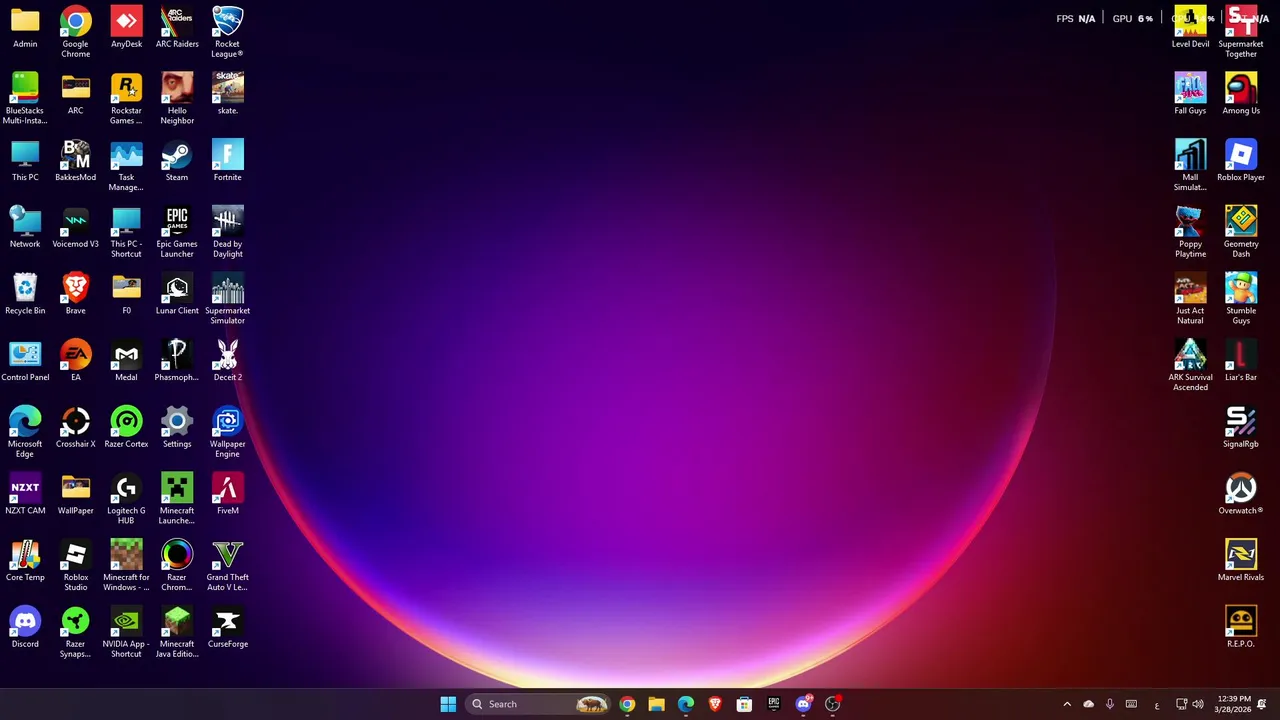Viewport: 1280px width, 720px height.
Task: Open Rocket League desktop shortcut
Action: click(227, 21)
